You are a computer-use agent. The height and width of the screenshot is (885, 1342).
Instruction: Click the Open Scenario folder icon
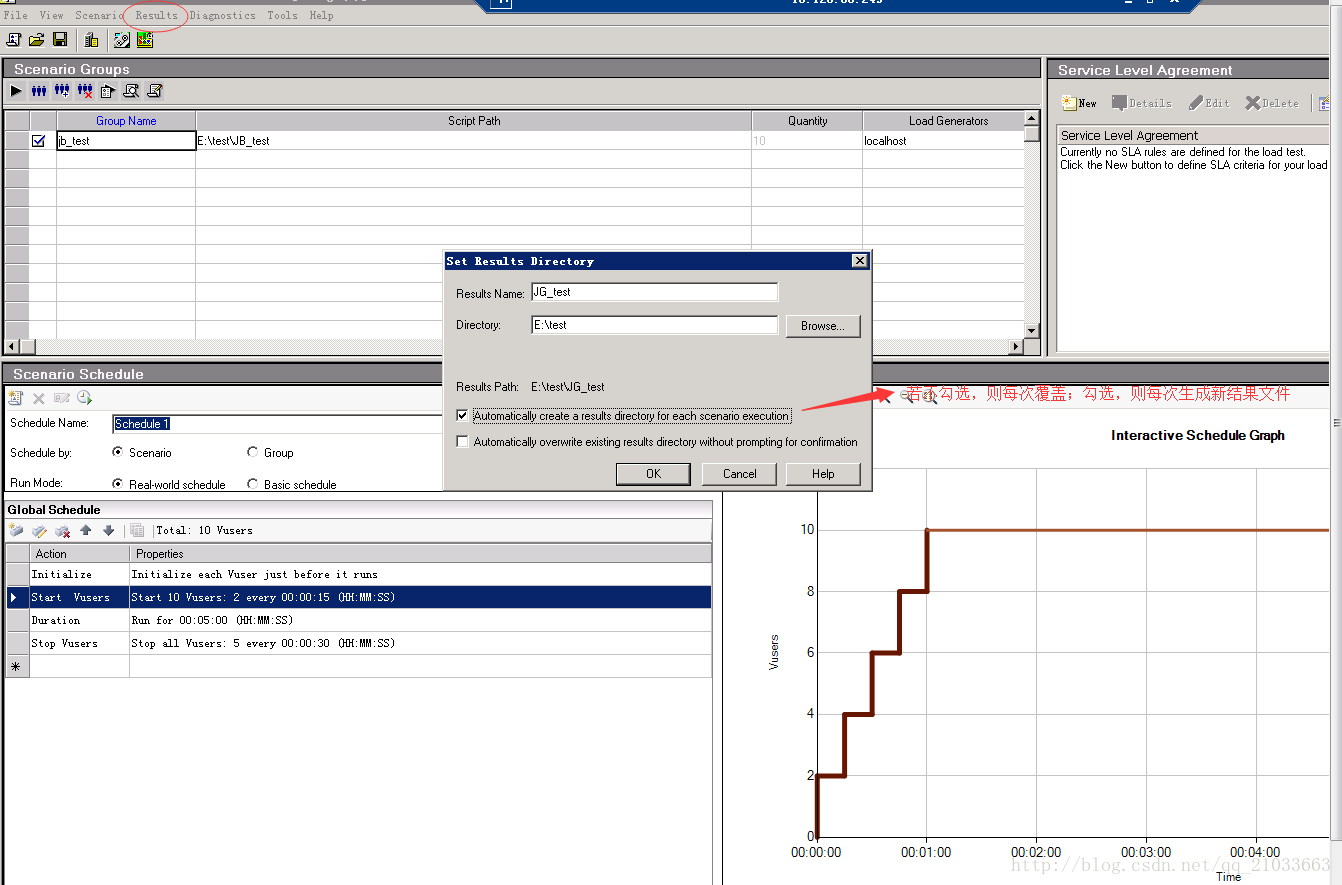37,40
